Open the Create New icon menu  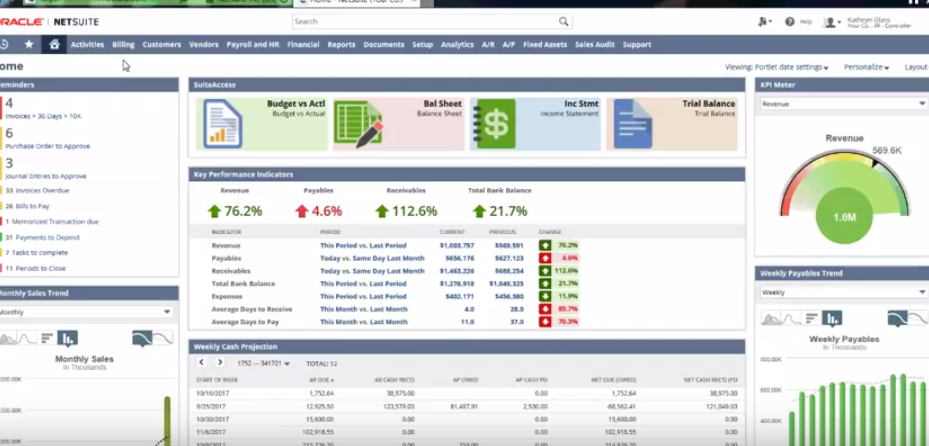coord(764,21)
